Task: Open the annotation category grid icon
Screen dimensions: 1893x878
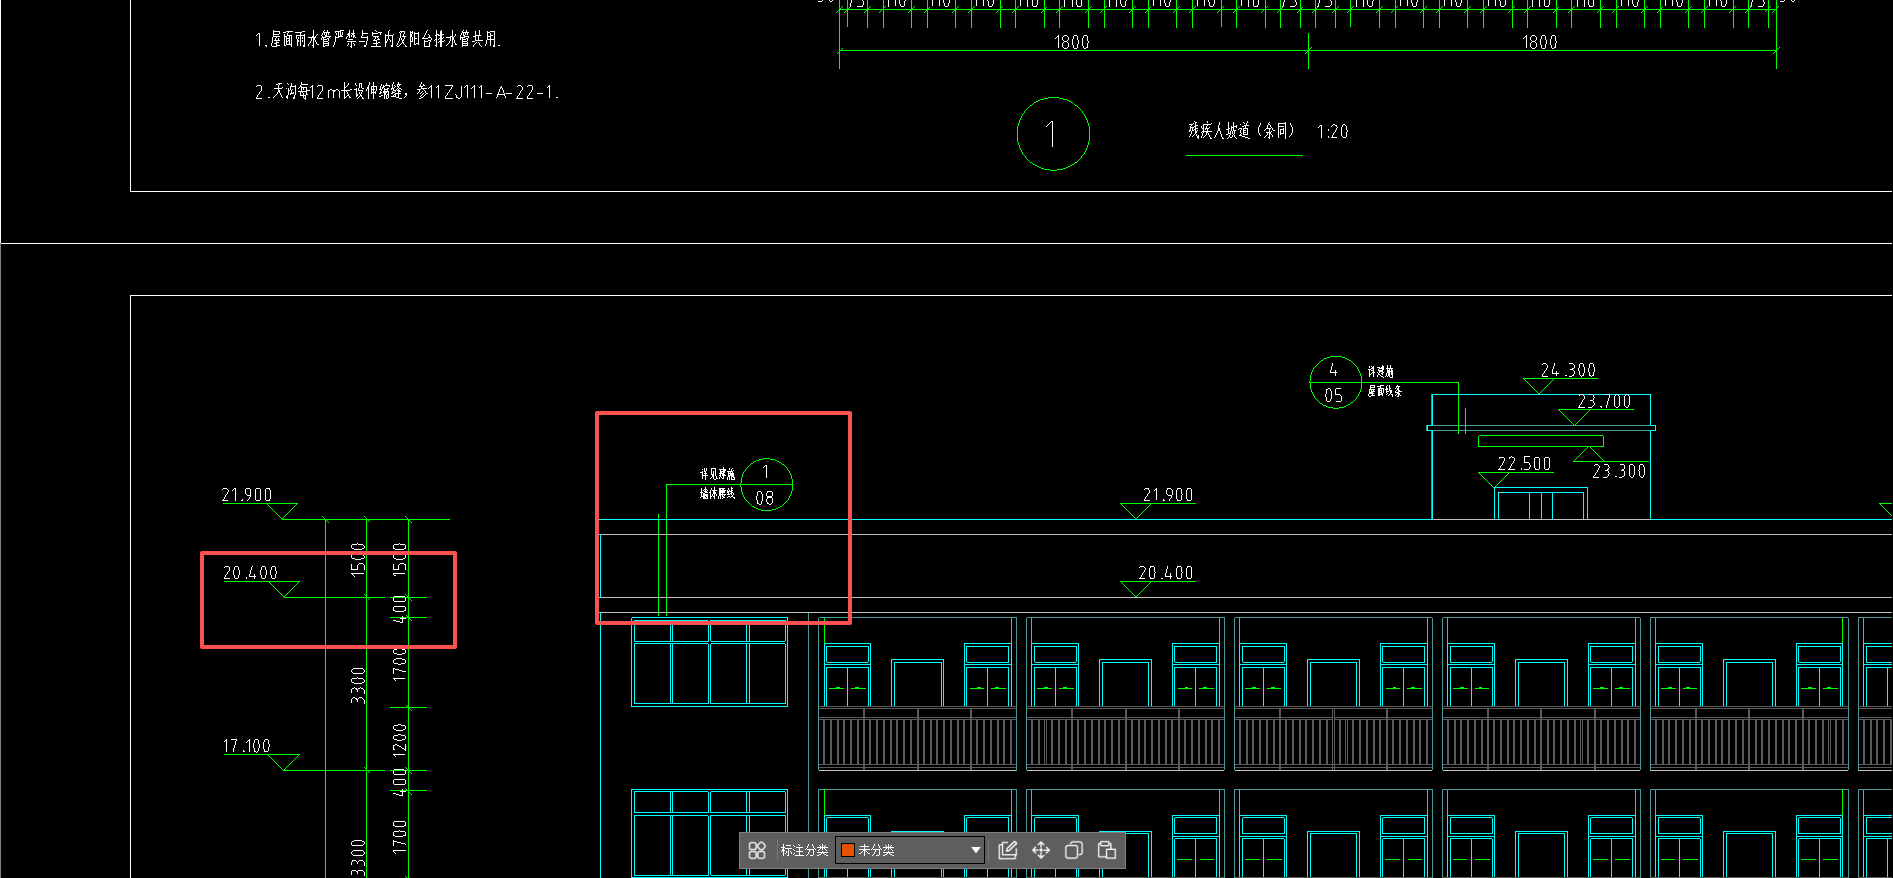Action: 757,850
